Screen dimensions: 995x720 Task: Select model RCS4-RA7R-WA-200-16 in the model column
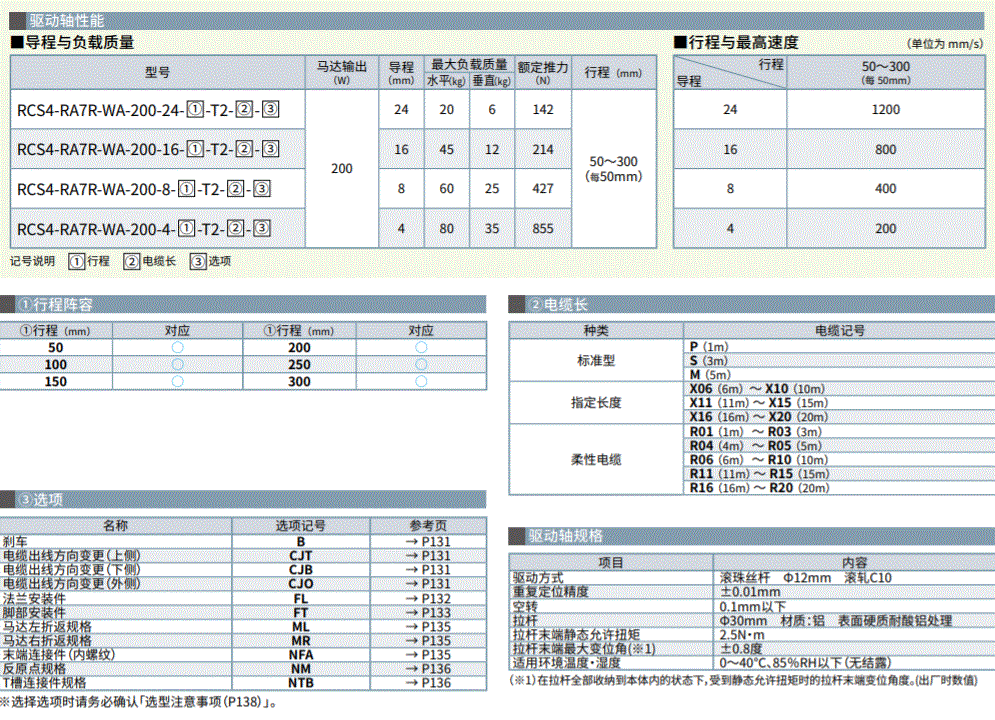pyautogui.click(x=148, y=149)
